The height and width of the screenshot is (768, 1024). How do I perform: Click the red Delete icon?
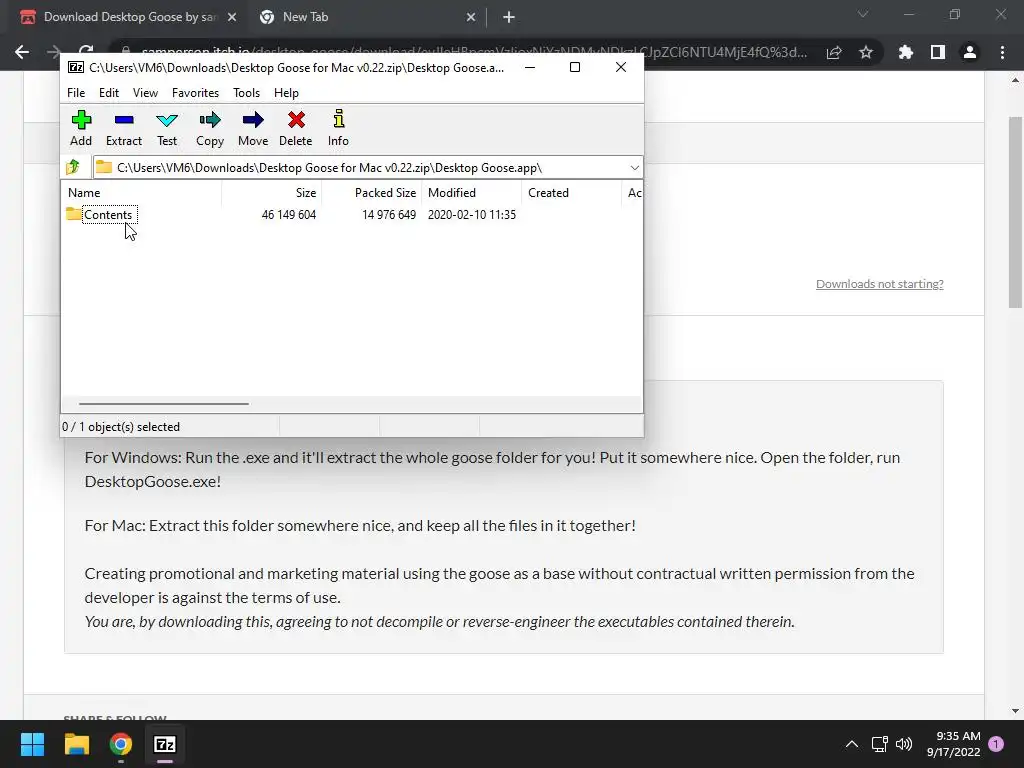(x=296, y=128)
